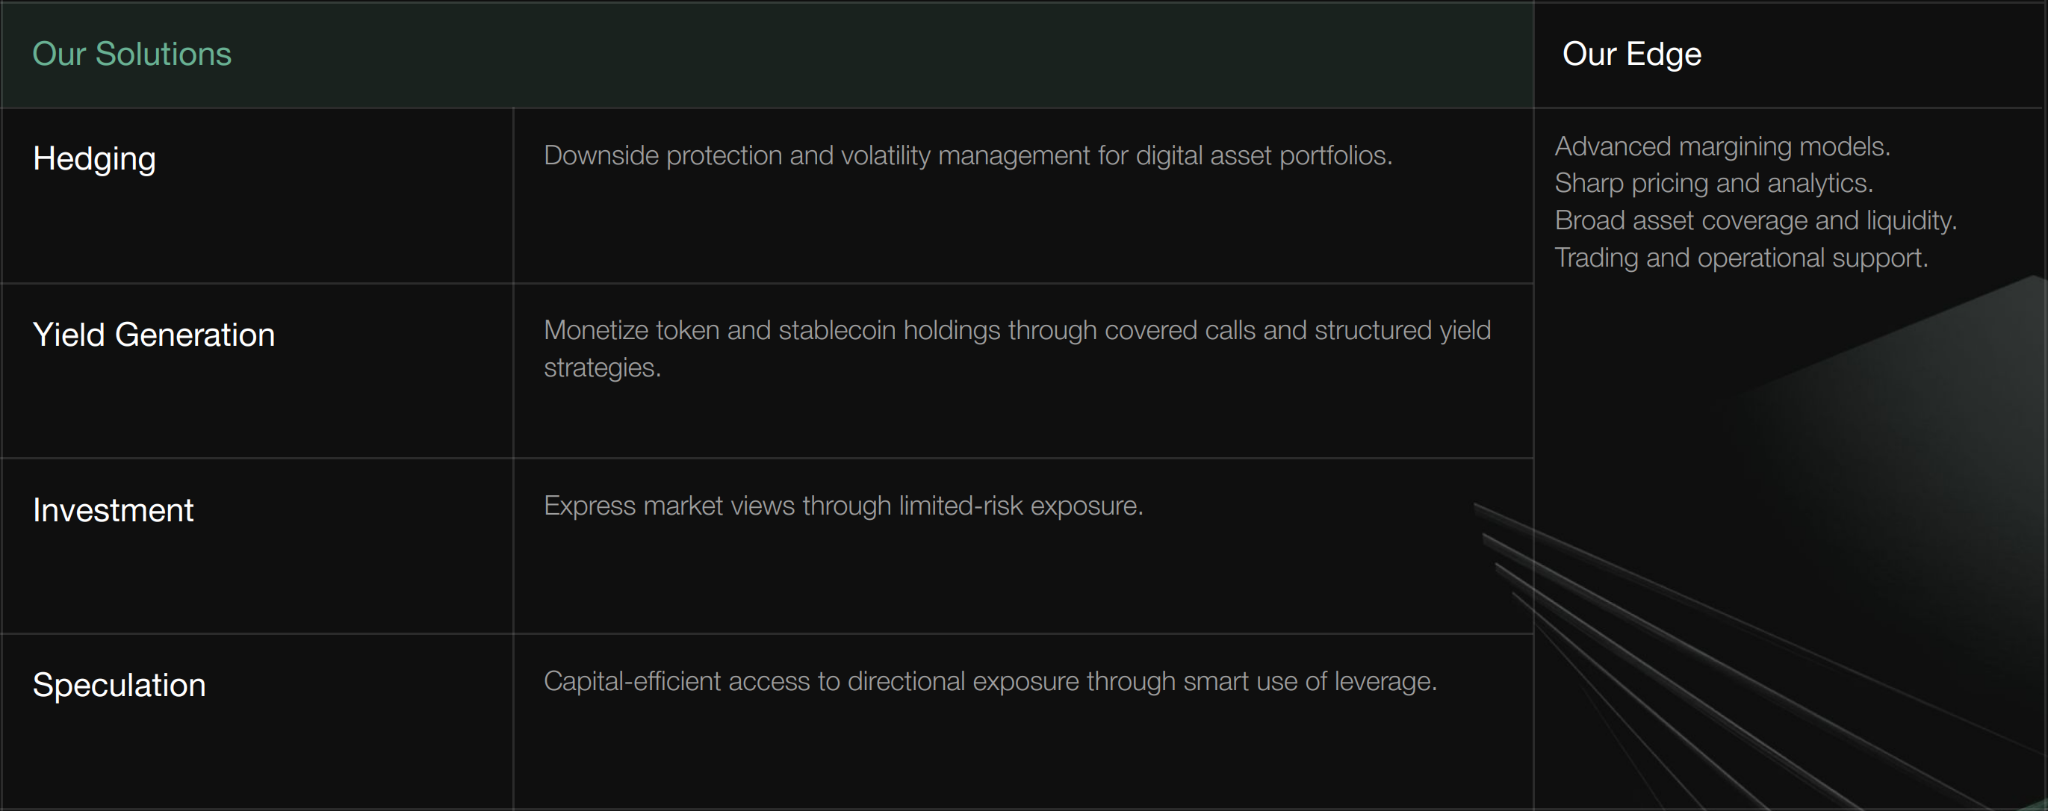Image resolution: width=2048 pixels, height=811 pixels.
Task: Click the word strategies in Yield row
Action: 602,368
